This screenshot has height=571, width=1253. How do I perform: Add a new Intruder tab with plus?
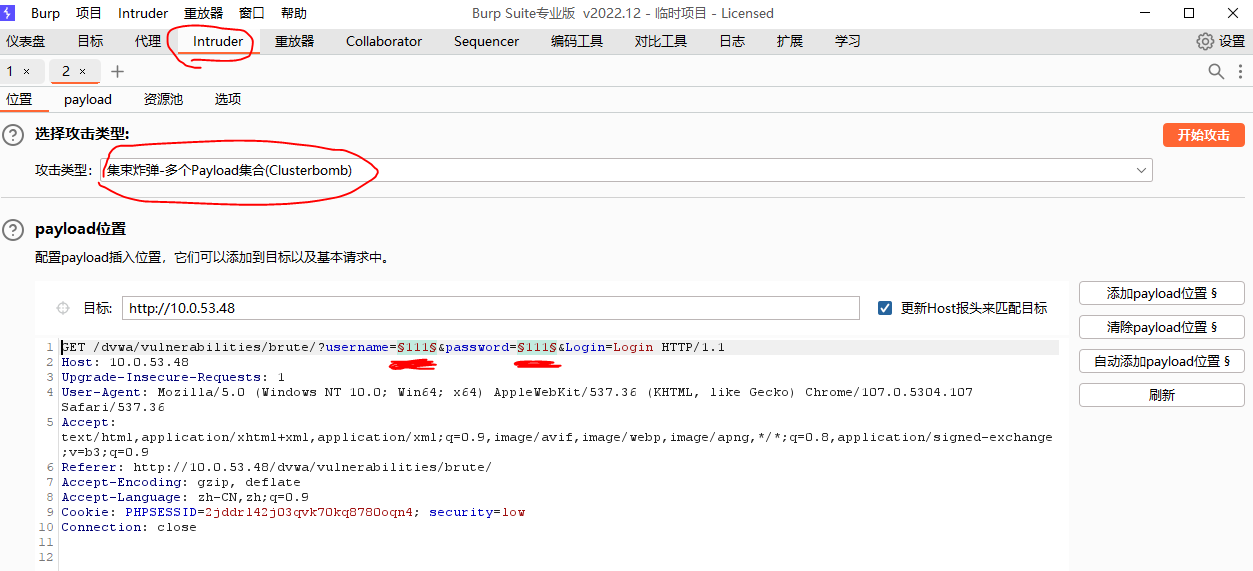point(117,71)
